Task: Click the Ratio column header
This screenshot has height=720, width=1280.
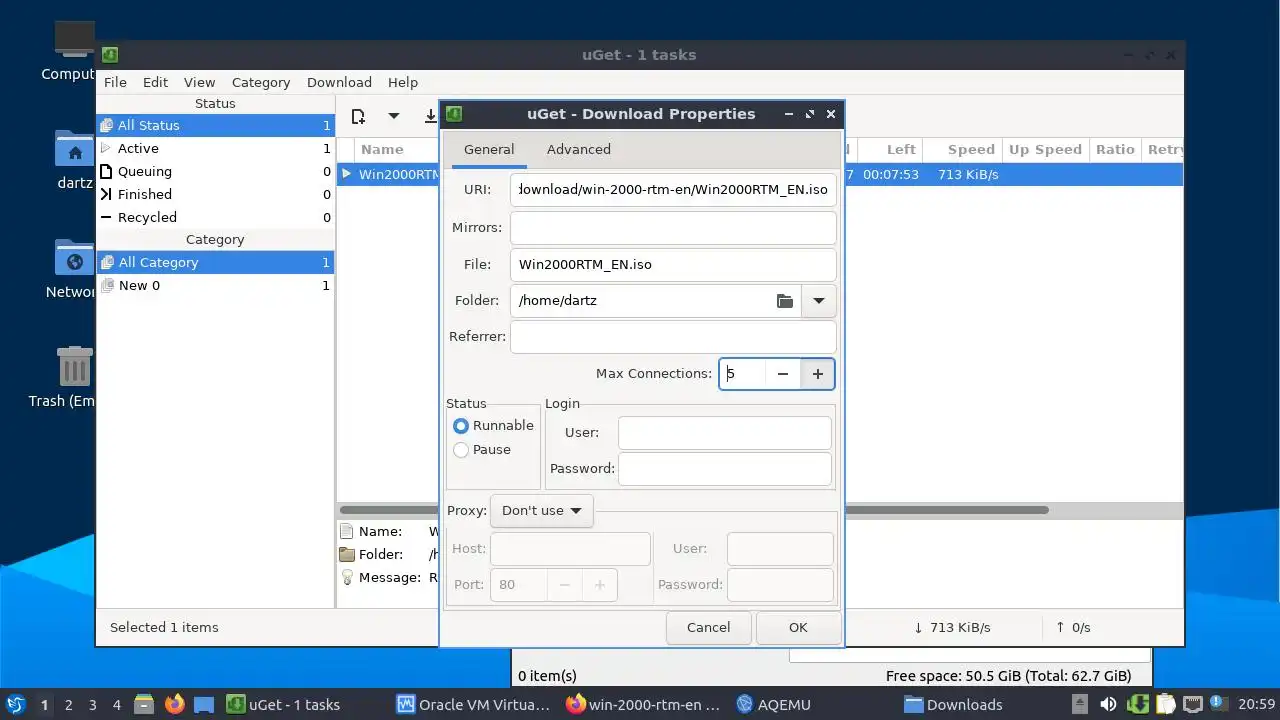Action: click(x=1115, y=150)
